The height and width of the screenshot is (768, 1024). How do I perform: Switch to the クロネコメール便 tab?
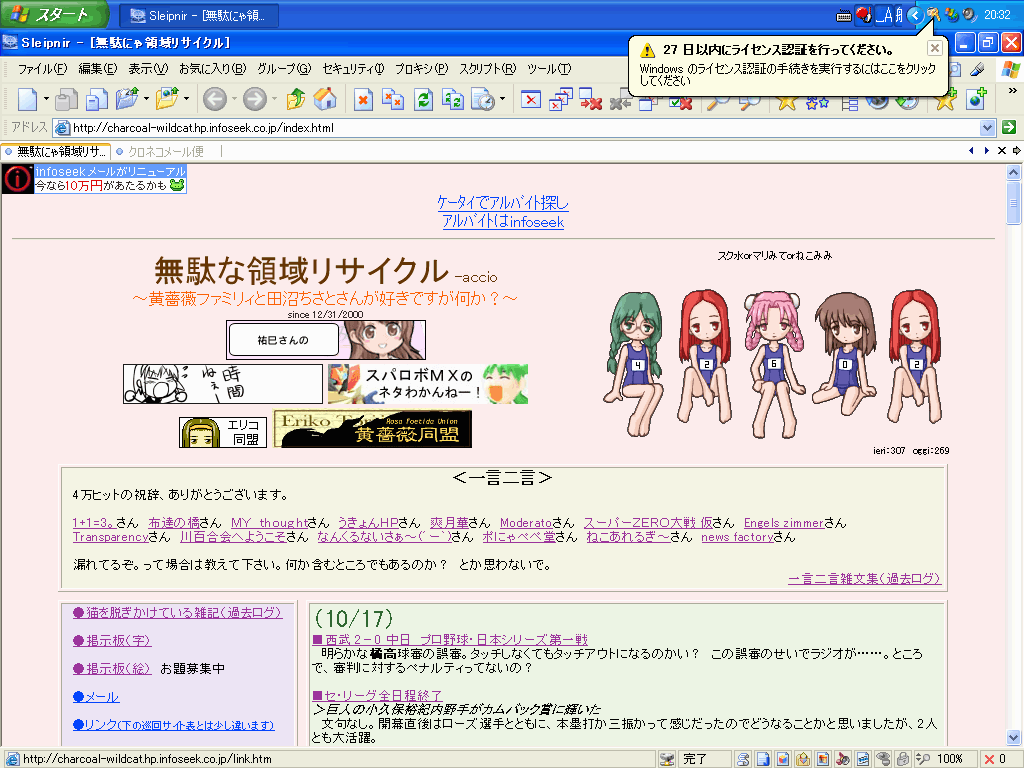coord(165,151)
